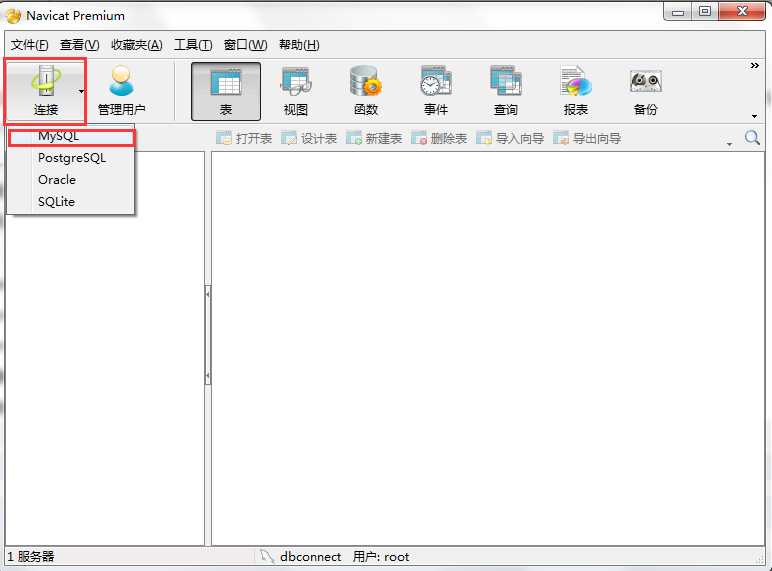Open the 函数 functions toolbar icon
The width and height of the screenshot is (772, 571).
tap(366, 92)
